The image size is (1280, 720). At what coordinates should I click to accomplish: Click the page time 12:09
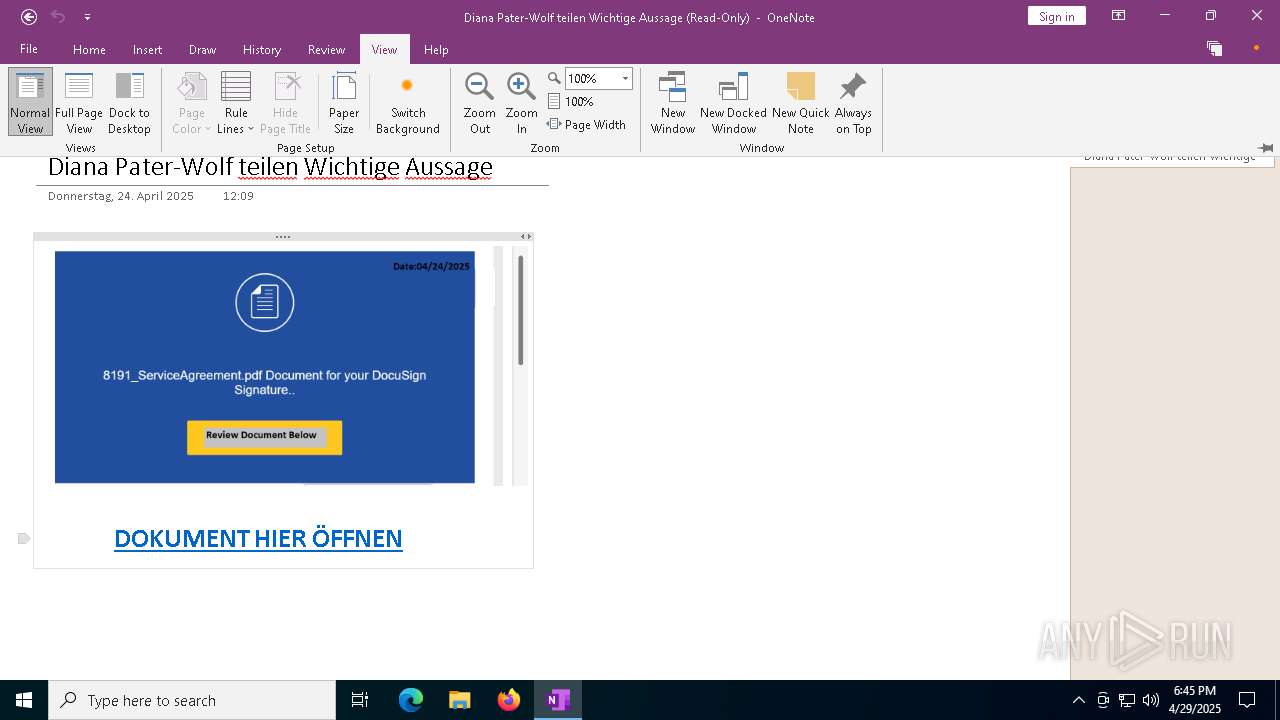[238, 196]
